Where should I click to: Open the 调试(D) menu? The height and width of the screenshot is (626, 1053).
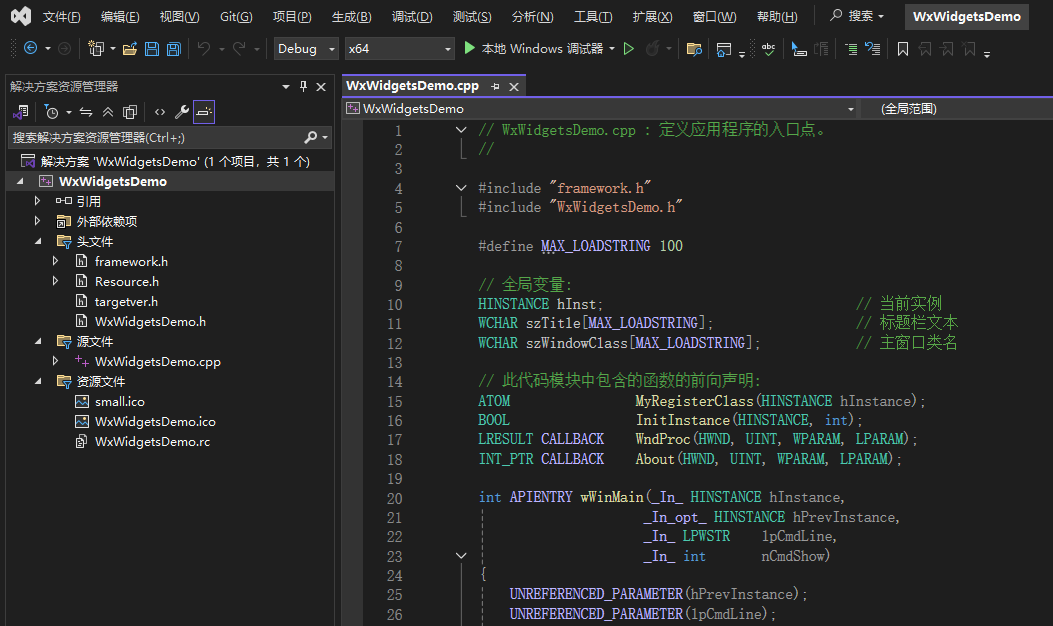click(x=412, y=16)
